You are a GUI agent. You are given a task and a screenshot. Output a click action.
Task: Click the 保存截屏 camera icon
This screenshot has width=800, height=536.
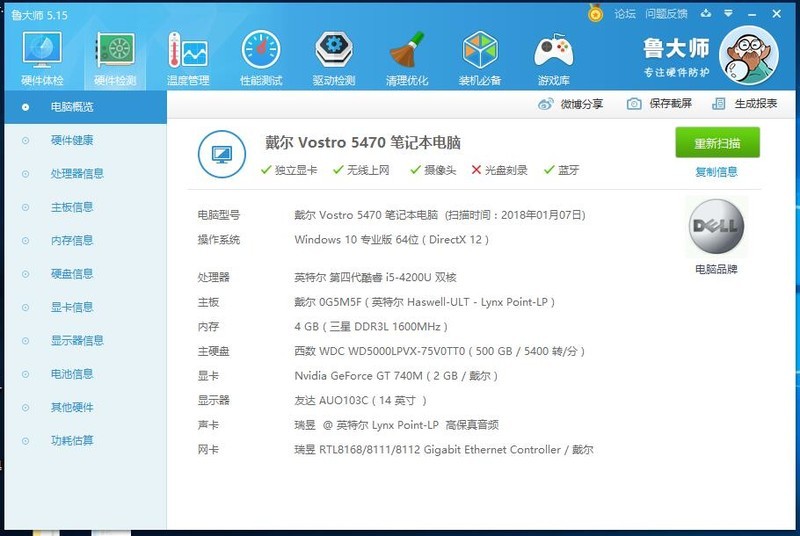634,104
